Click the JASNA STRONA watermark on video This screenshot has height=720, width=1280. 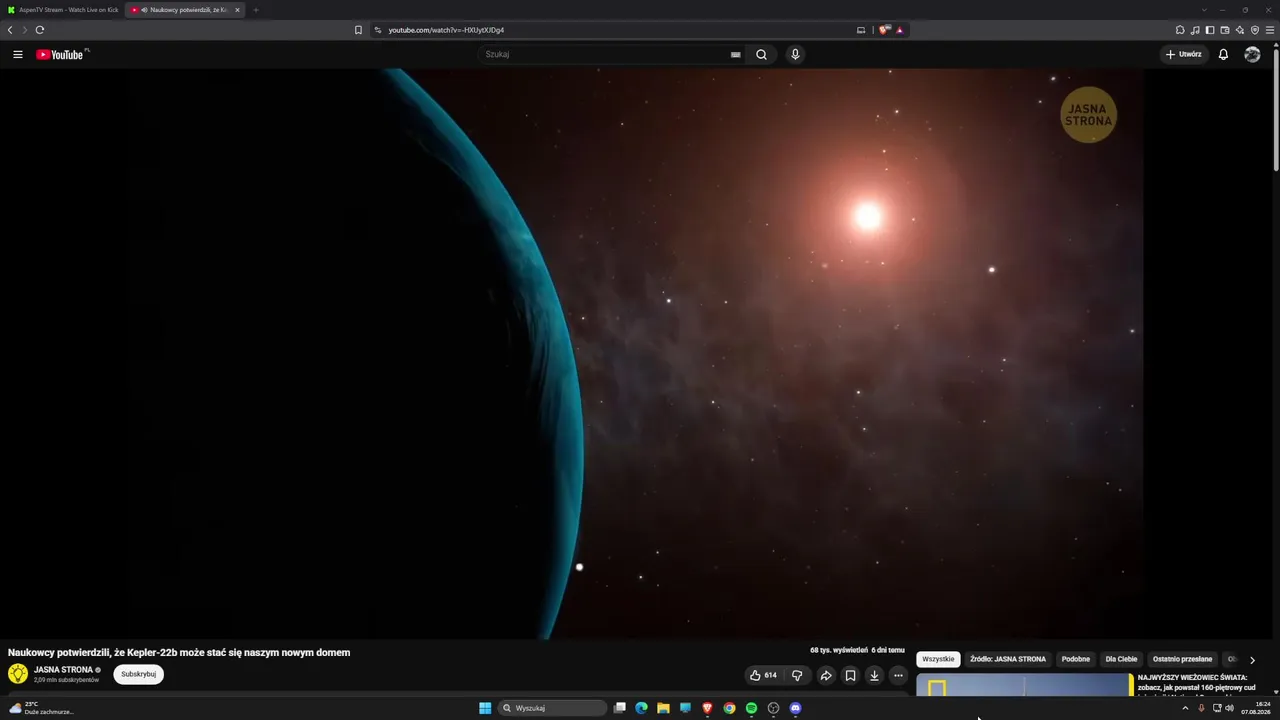click(x=1088, y=115)
